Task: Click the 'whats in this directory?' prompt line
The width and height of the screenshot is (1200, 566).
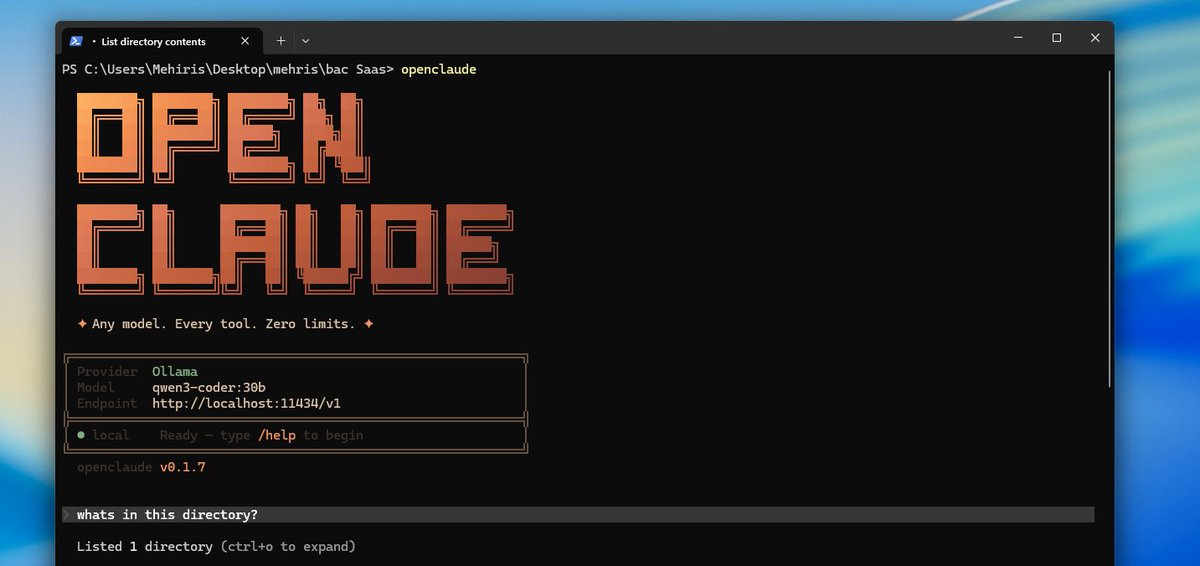Action: pyautogui.click(x=578, y=514)
